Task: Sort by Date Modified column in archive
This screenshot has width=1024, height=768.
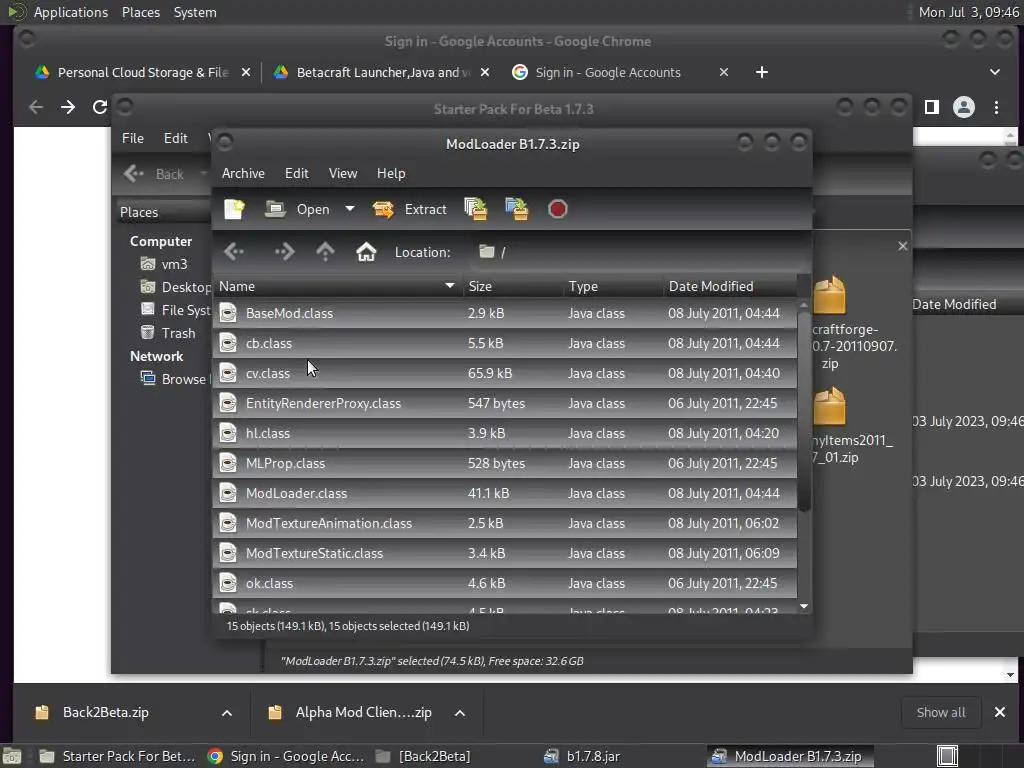Action: [730, 286]
